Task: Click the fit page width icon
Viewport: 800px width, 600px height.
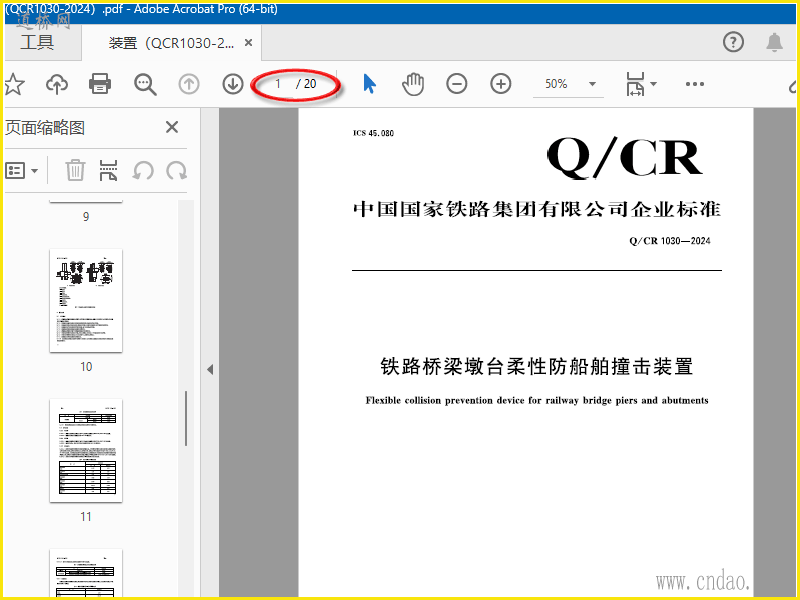Action: (x=635, y=84)
